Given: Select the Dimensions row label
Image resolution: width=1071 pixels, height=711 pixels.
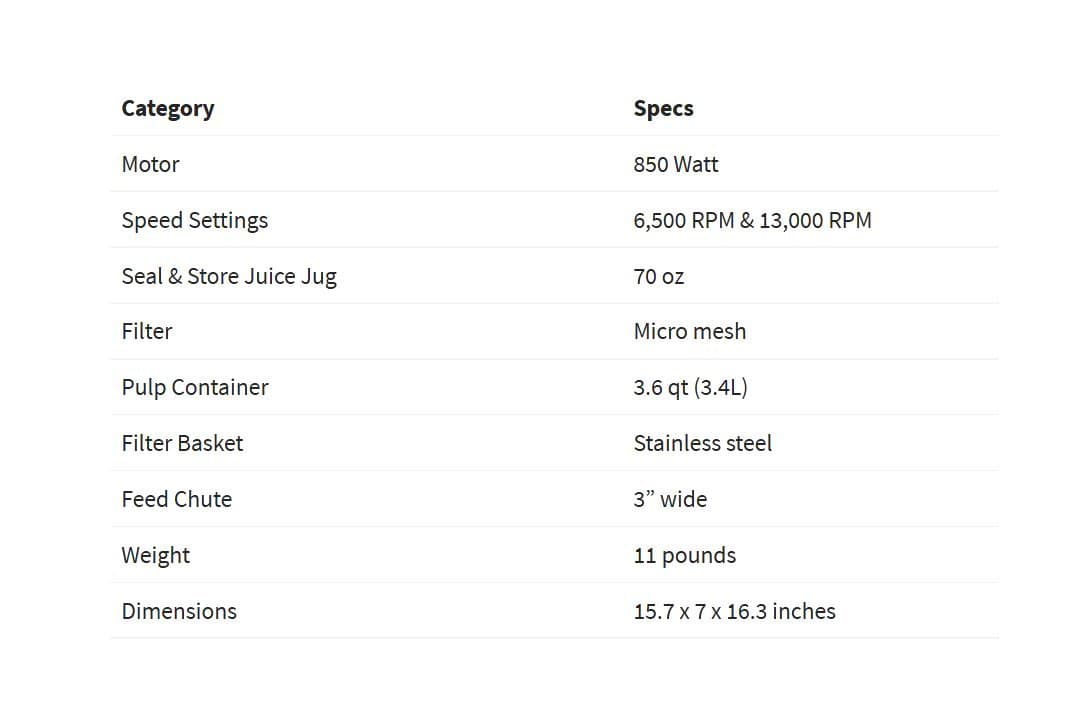Looking at the screenshot, I should point(179,612).
